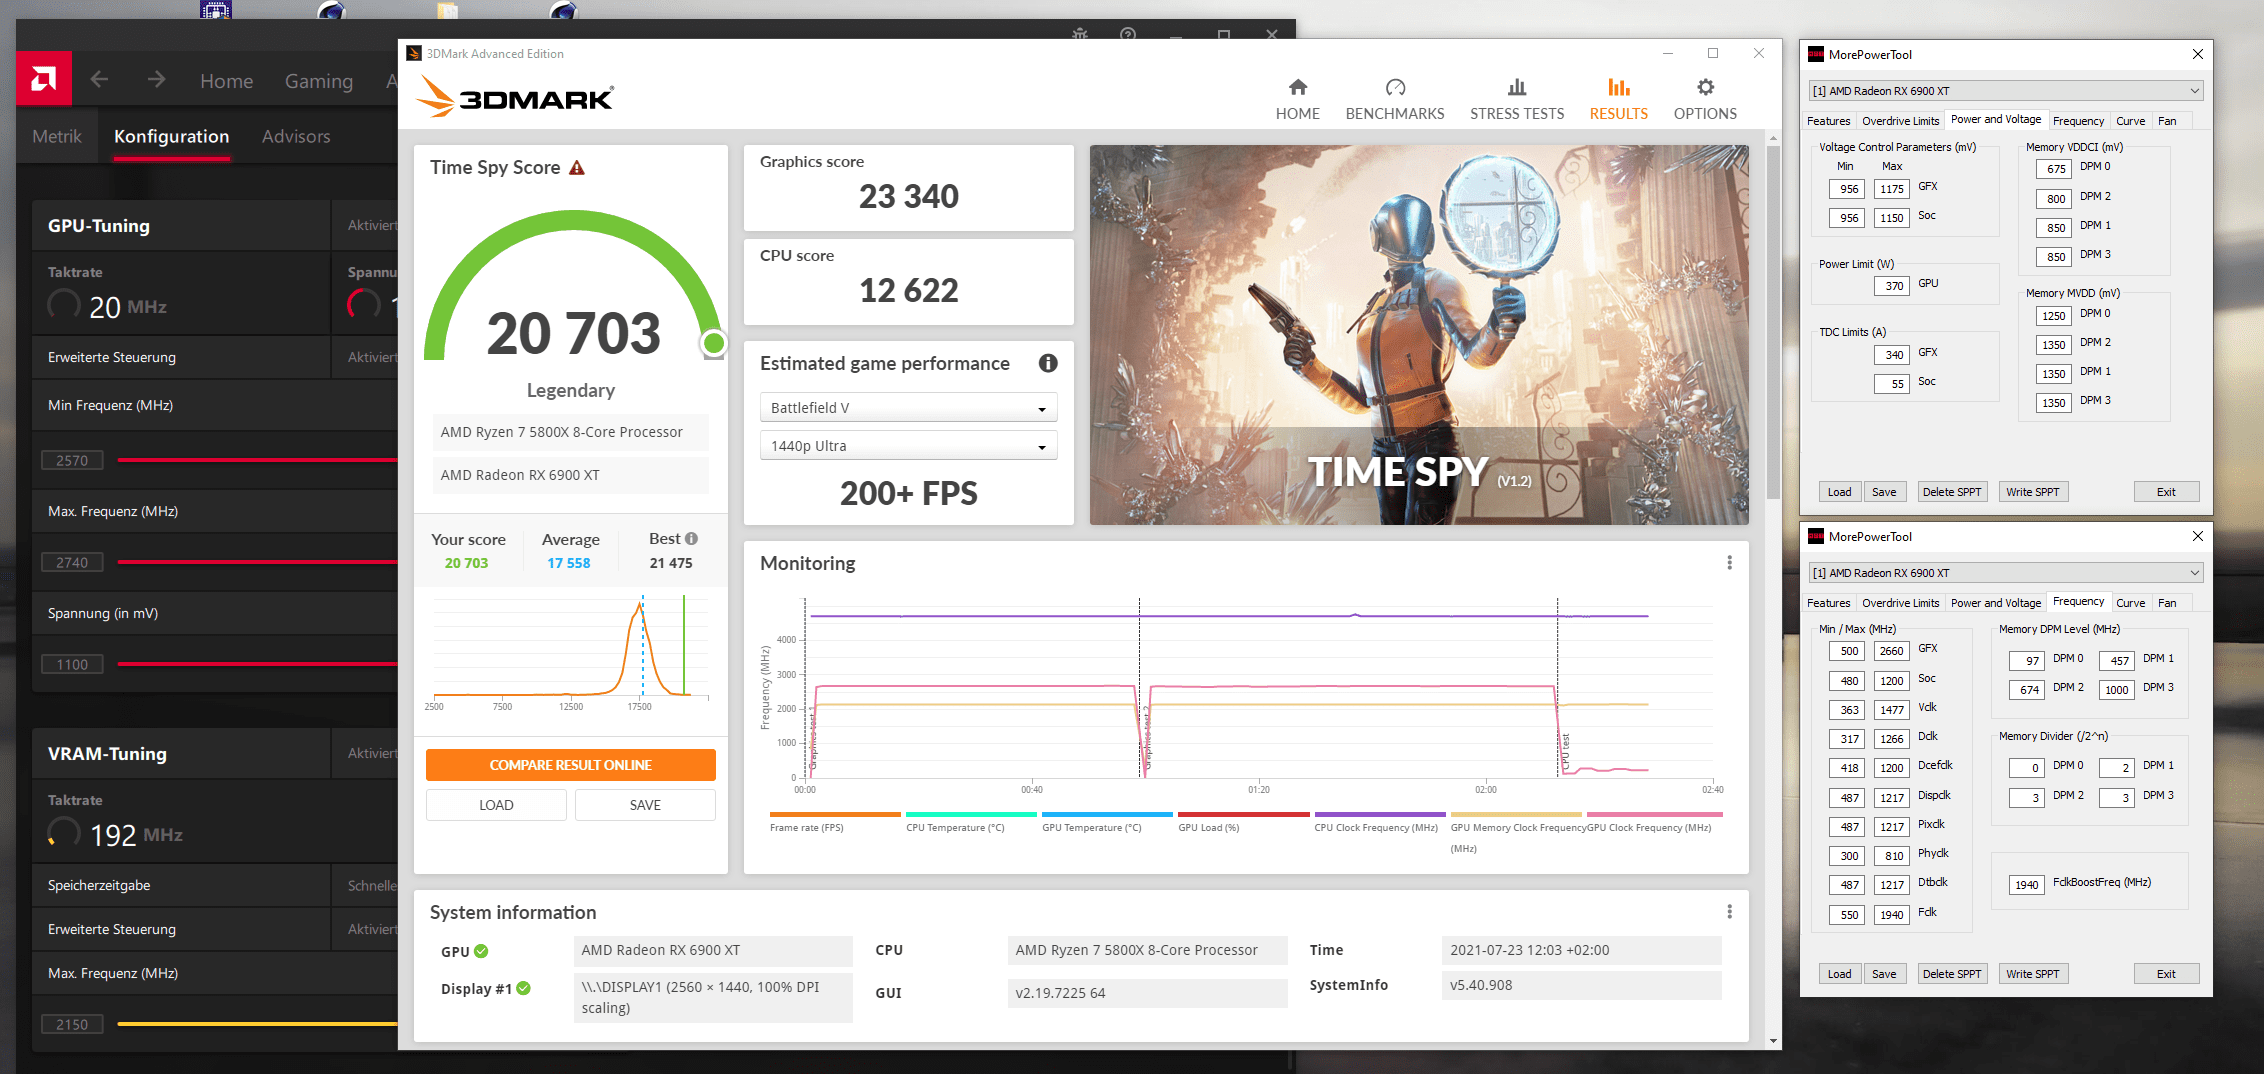Open the Battlefield V game dropdown
2264x1074 pixels.
point(908,408)
